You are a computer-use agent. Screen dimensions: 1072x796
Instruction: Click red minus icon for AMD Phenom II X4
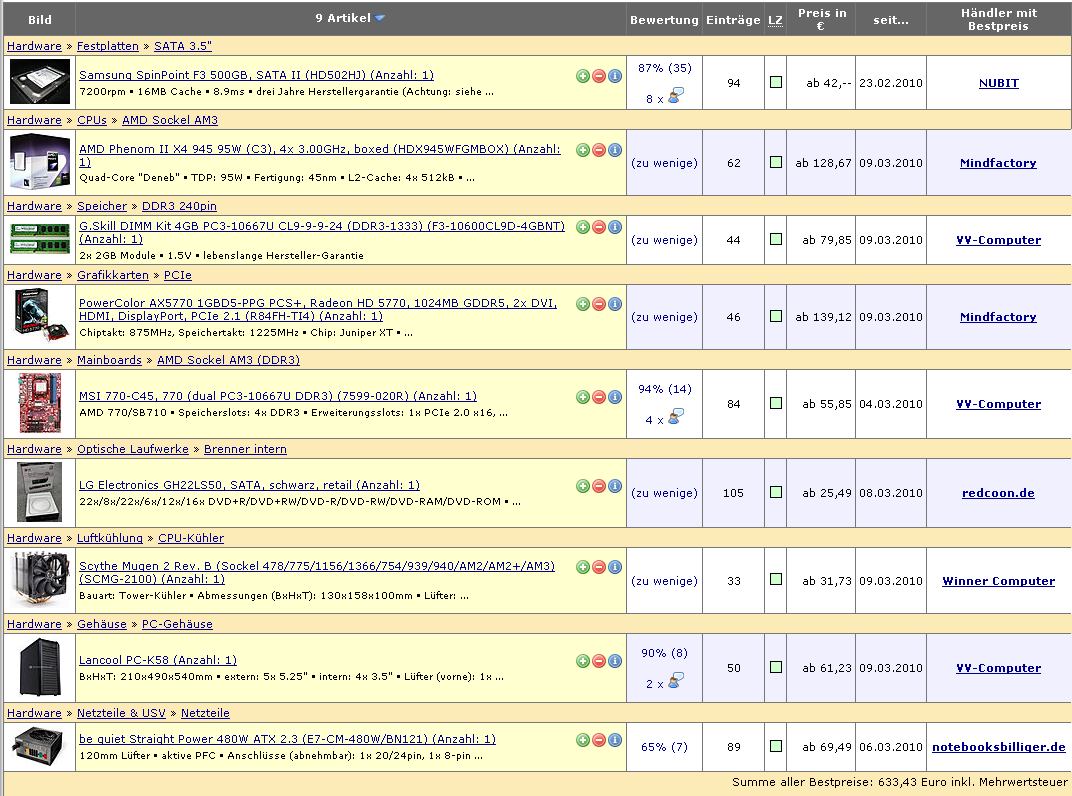click(599, 150)
